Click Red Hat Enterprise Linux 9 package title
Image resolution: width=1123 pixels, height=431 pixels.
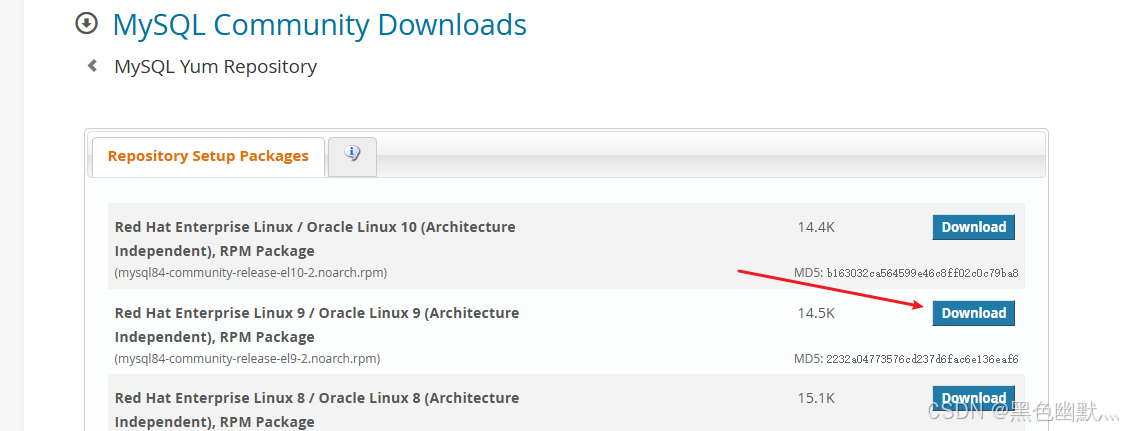point(317,324)
